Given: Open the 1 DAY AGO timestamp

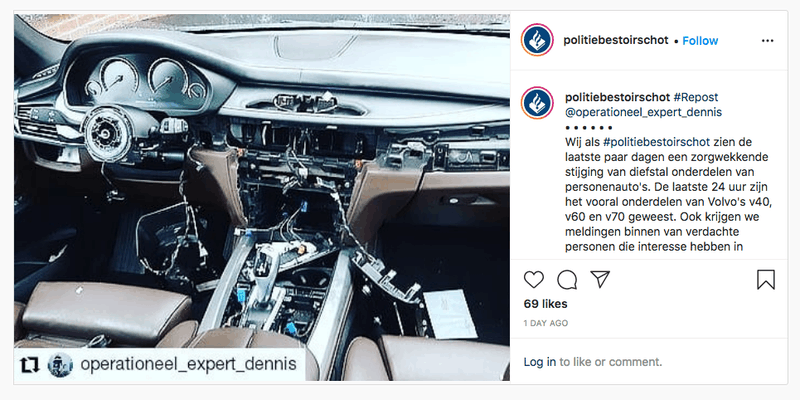Looking at the screenshot, I should coord(545,323).
